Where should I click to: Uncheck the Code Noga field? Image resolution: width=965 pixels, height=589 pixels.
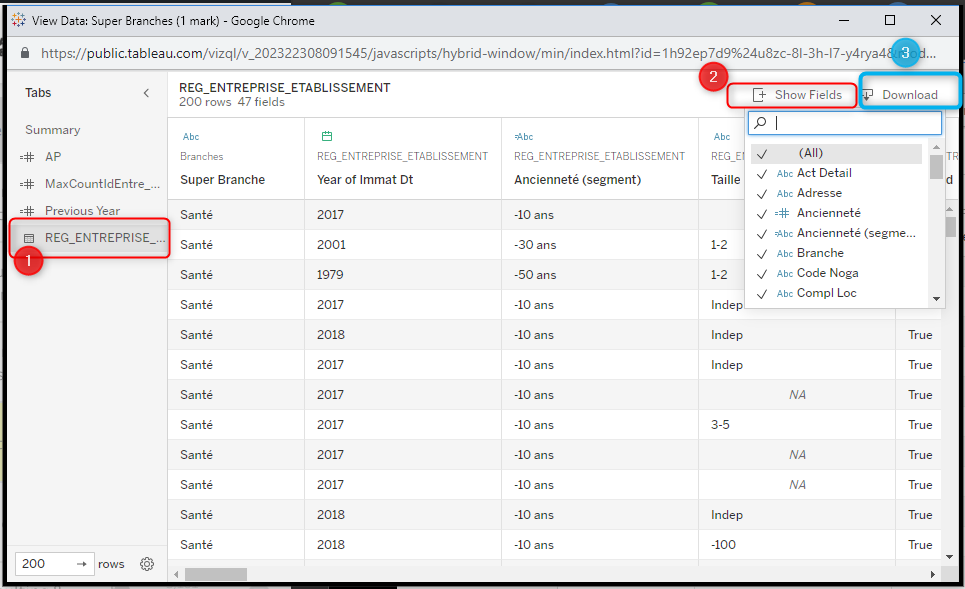[x=762, y=274]
